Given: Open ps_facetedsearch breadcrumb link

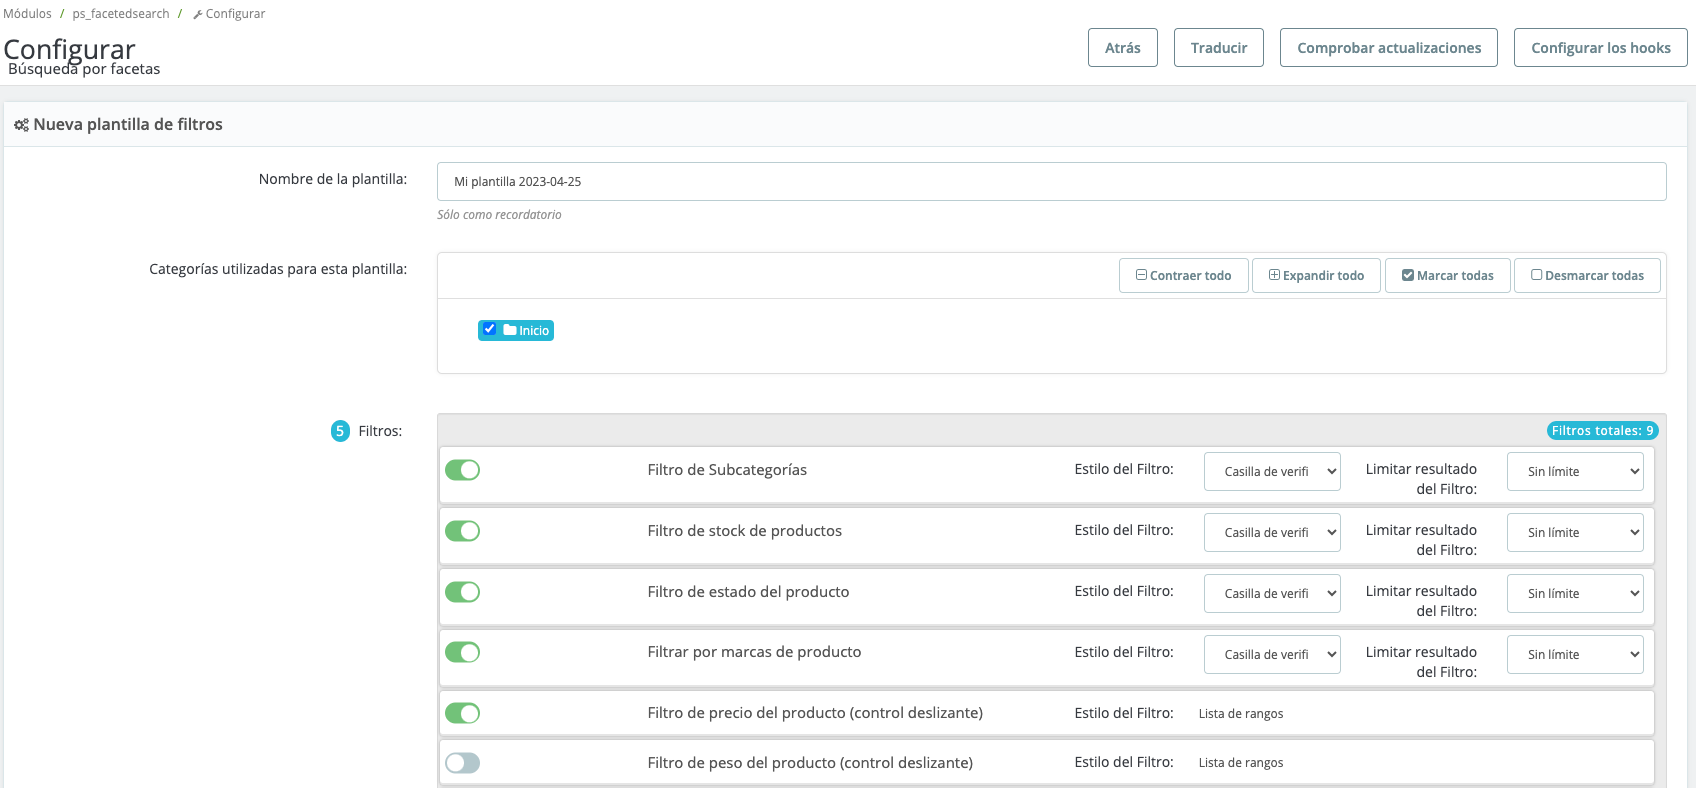Looking at the screenshot, I should coord(121,14).
